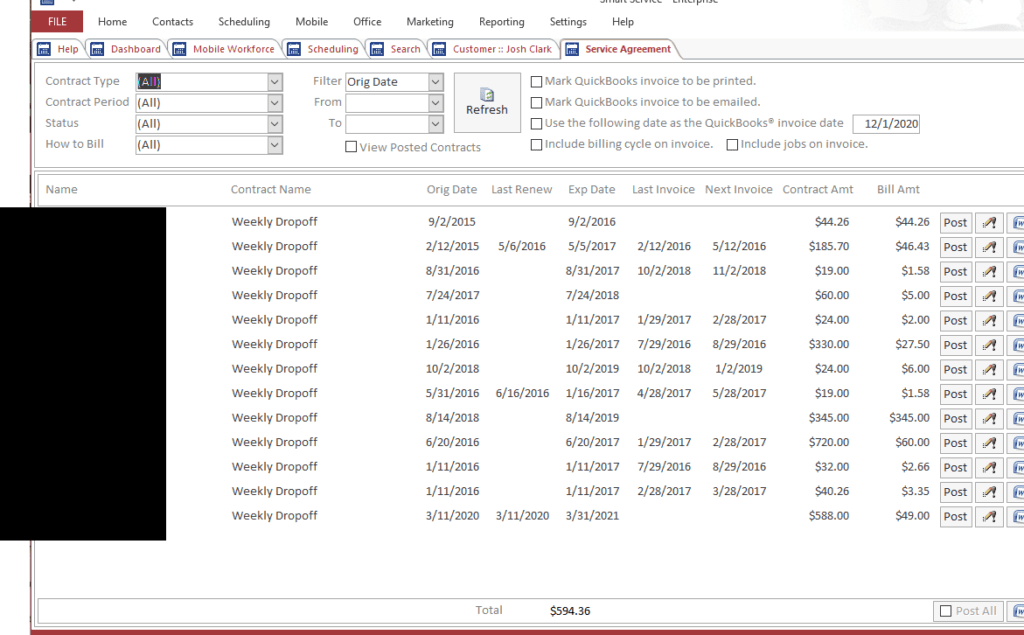This screenshot has height=635, width=1024.
Task: Click the icon on the Customer Josh Clark tab
Action: click(x=440, y=49)
